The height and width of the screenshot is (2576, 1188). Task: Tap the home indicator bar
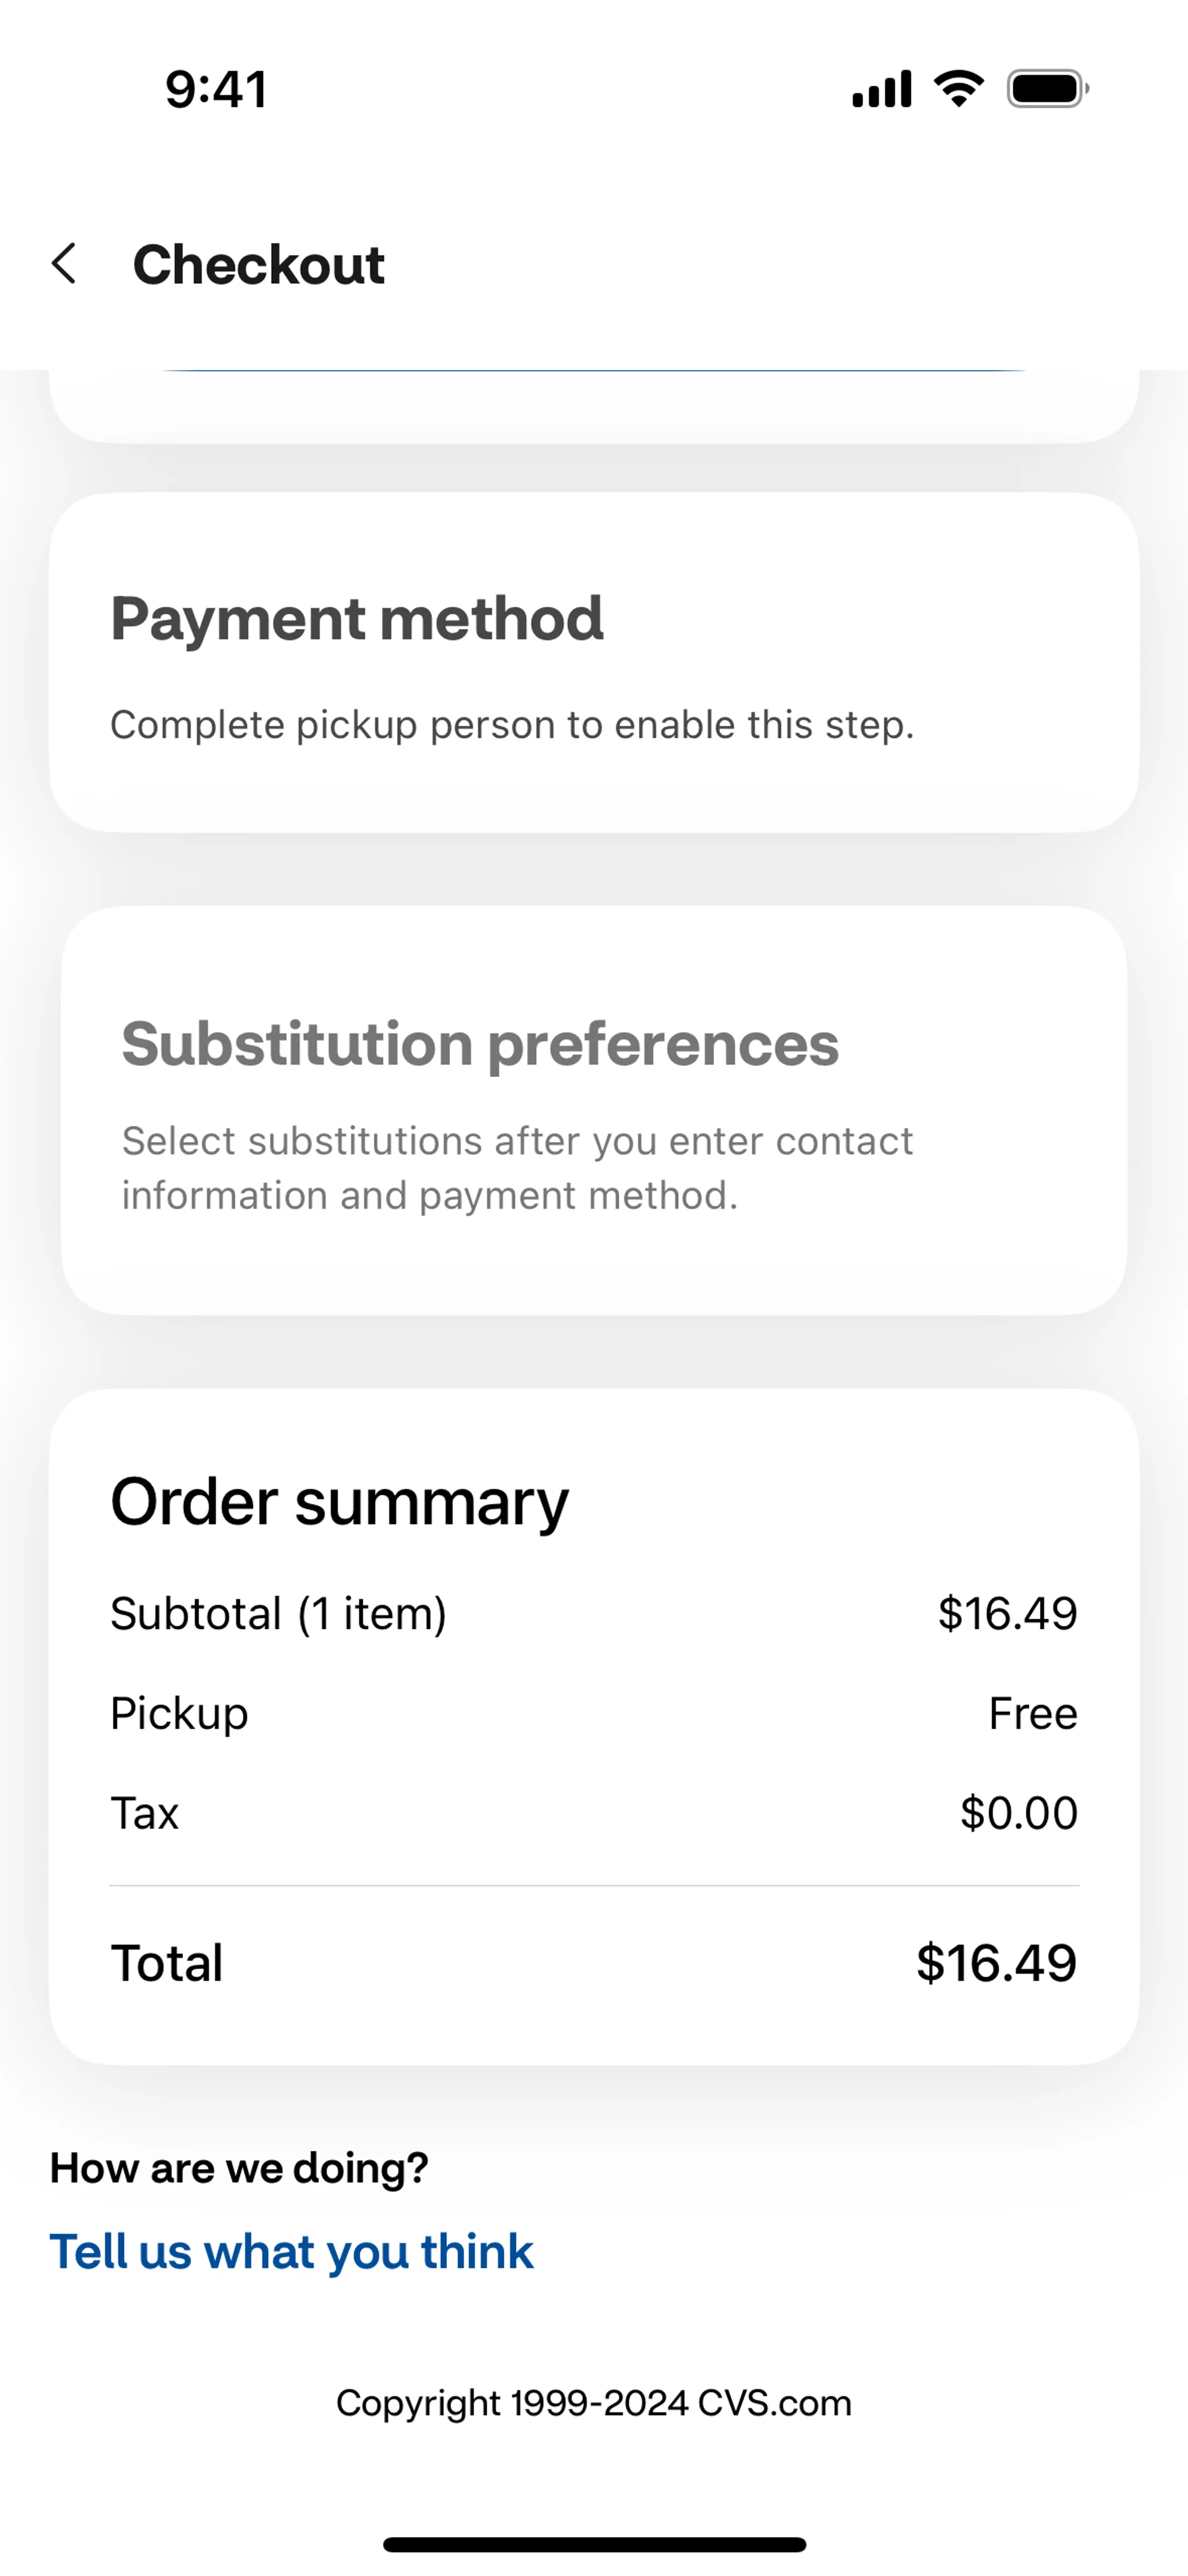pyautogui.click(x=594, y=2544)
